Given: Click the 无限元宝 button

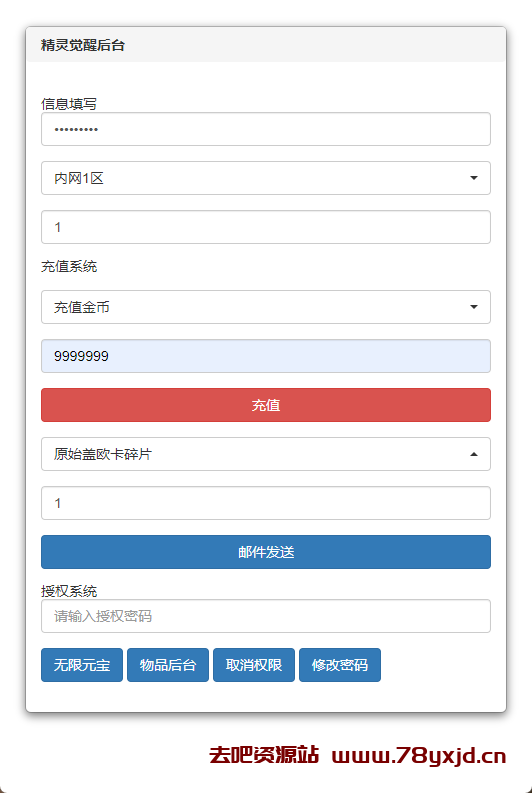Looking at the screenshot, I should point(82,665).
